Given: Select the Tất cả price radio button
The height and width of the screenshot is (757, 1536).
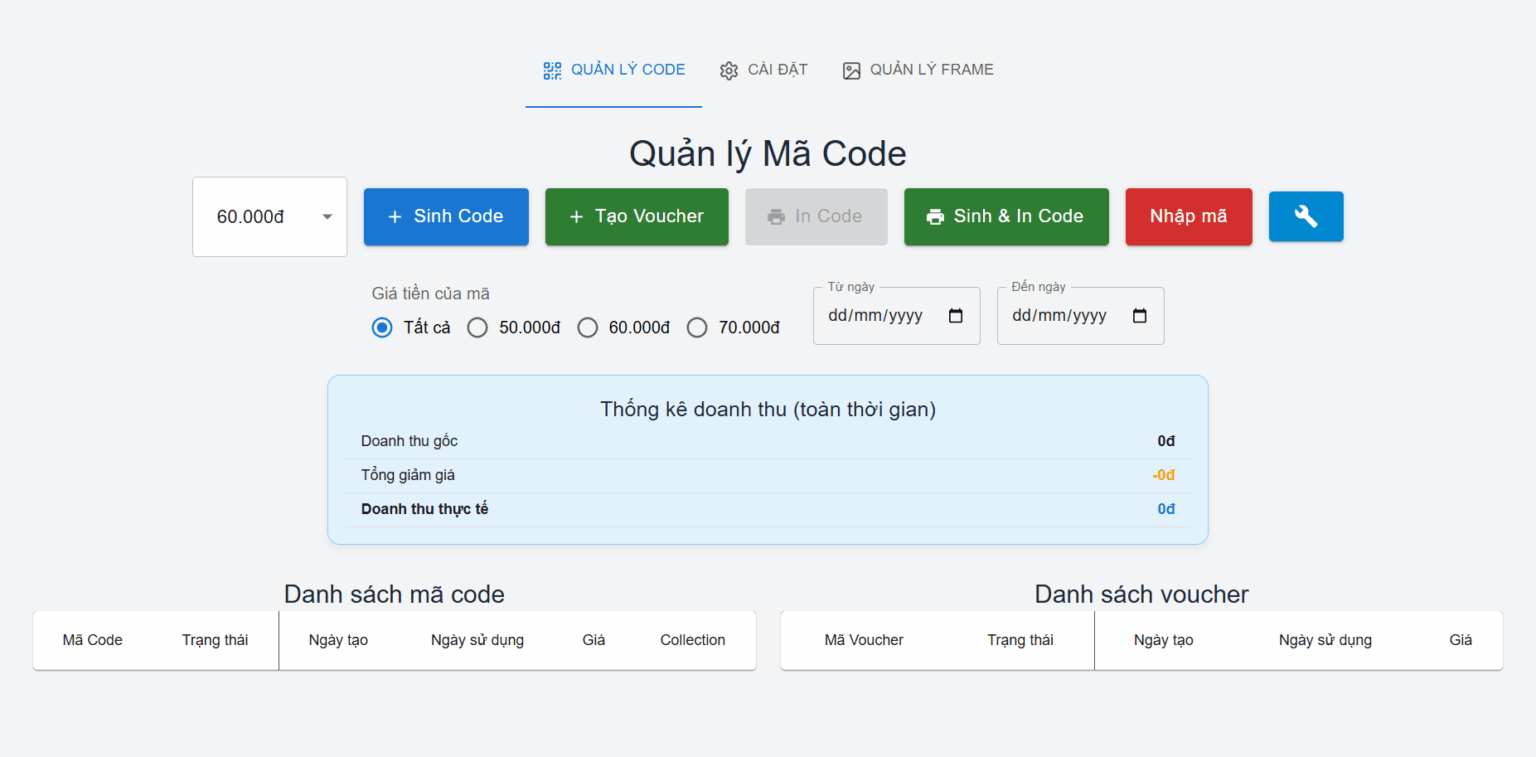Looking at the screenshot, I should (x=382, y=328).
